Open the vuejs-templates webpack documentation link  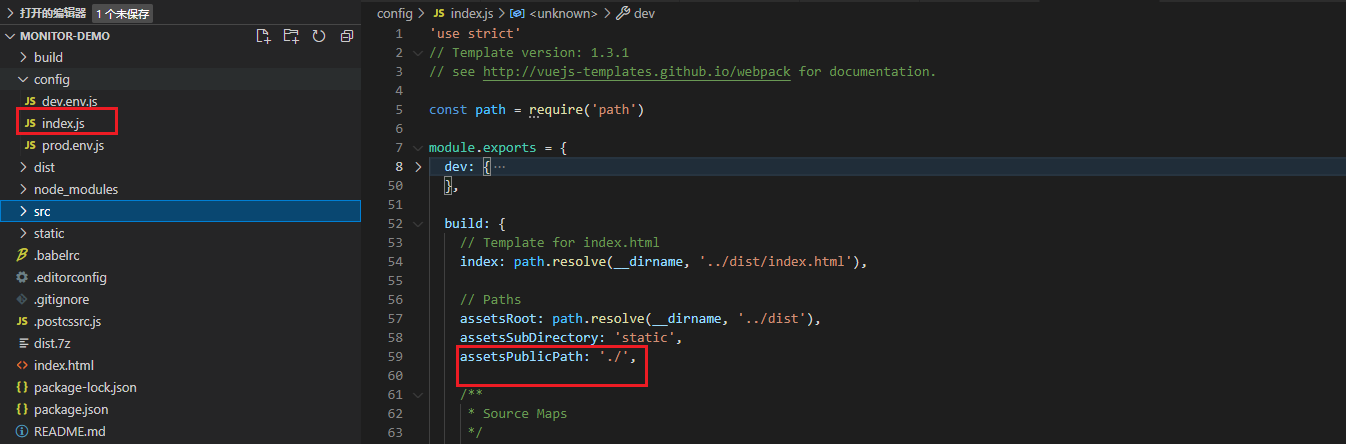638,72
